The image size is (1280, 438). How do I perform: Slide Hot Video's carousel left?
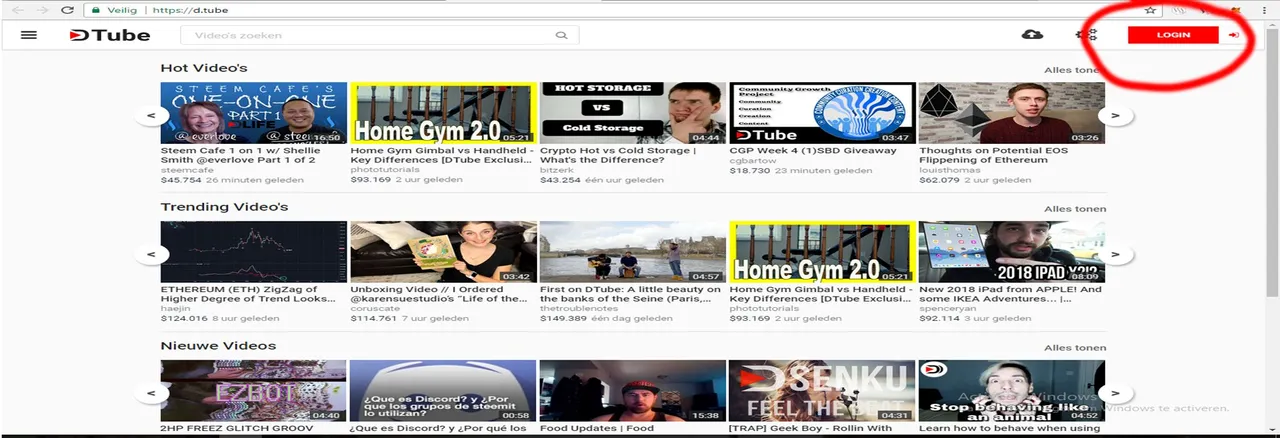point(151,115)
